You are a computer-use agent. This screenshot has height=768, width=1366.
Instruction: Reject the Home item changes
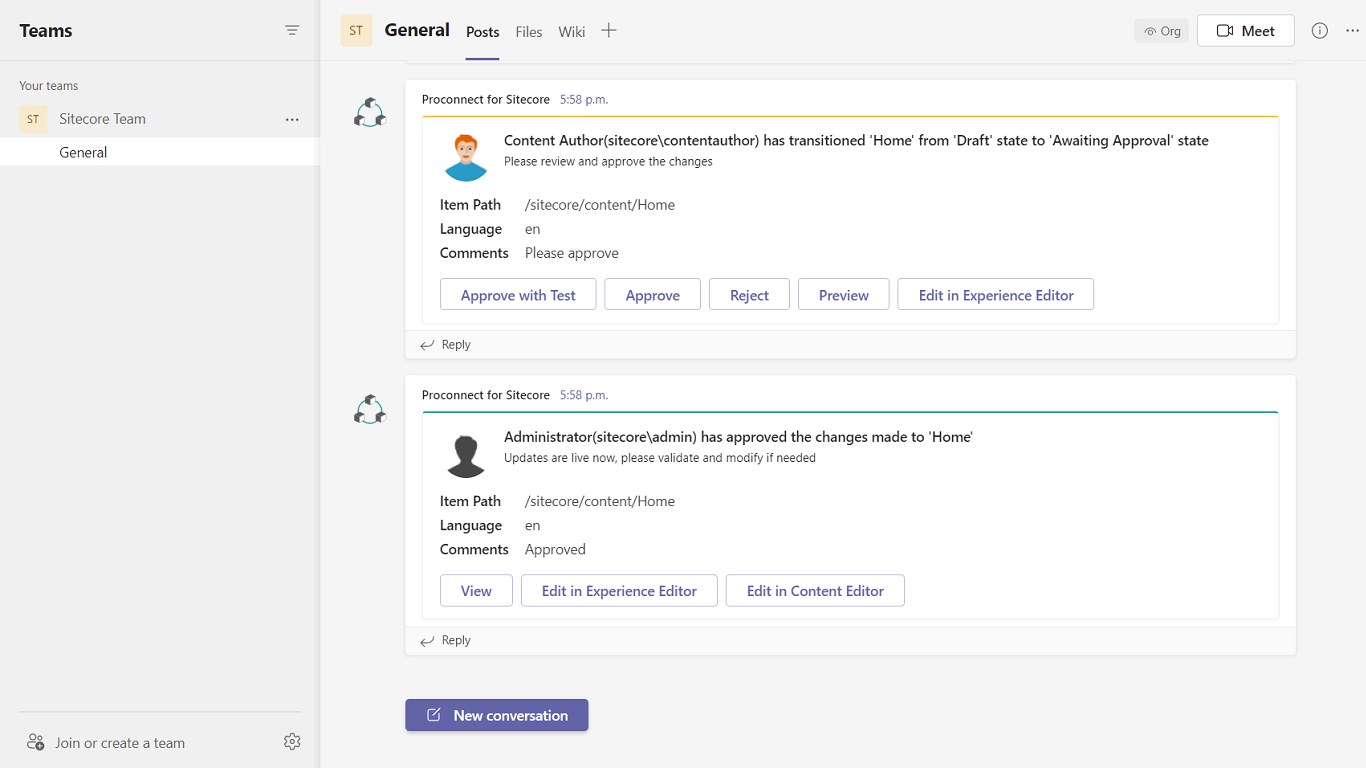pos(749,295)
